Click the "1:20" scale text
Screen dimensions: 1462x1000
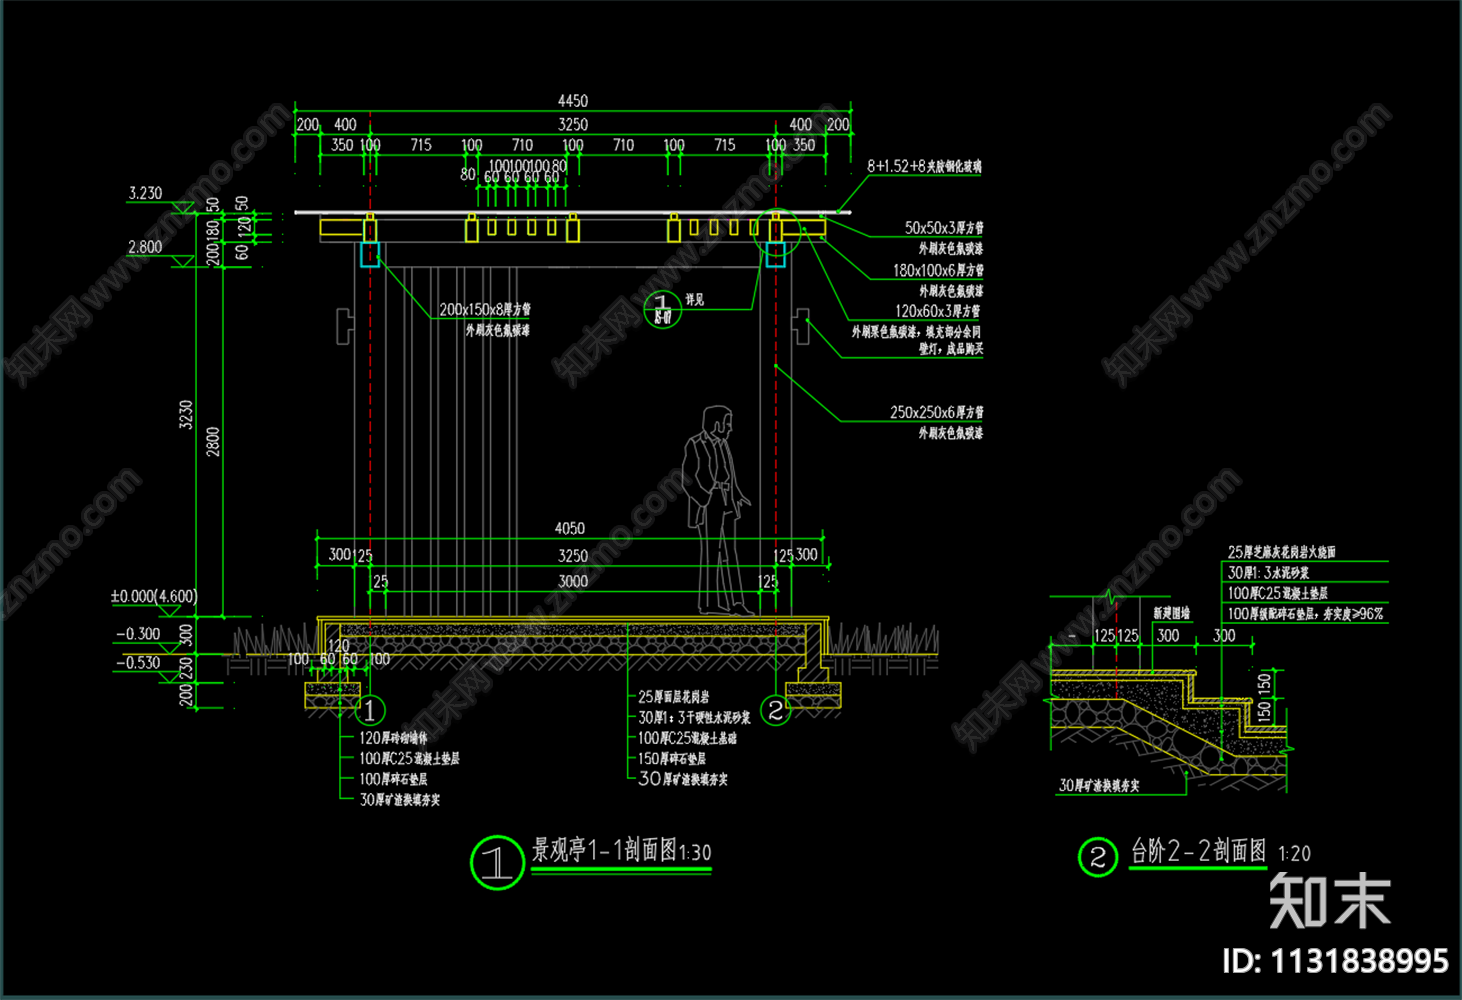click(x=1294, y=854)
